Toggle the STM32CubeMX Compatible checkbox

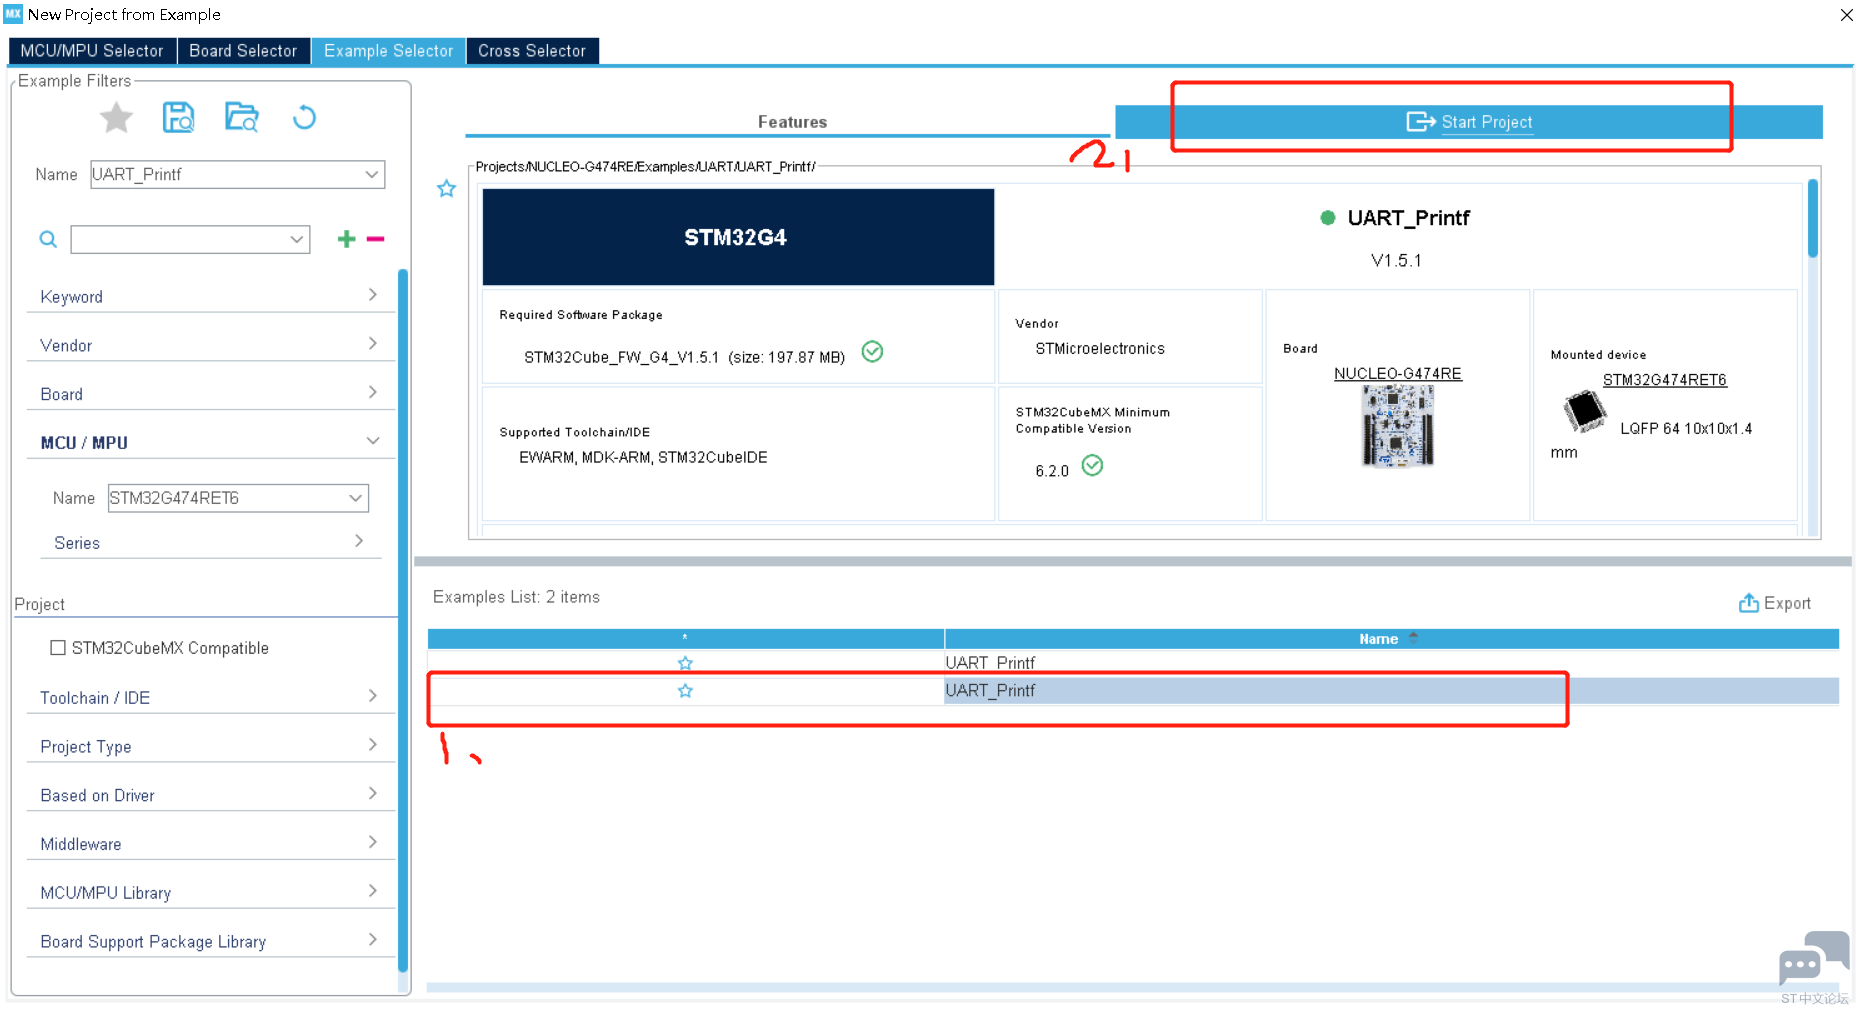coord(58,648)
